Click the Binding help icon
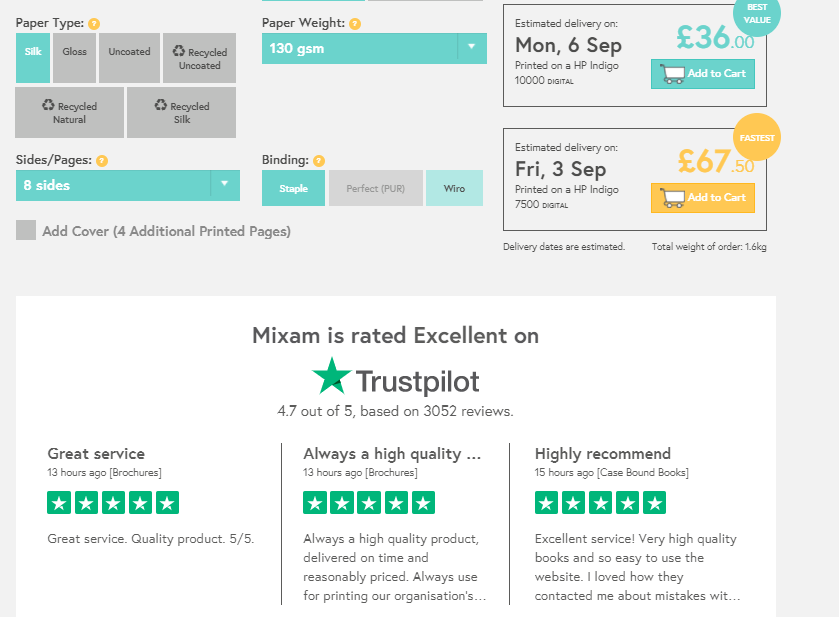839x617 pixels. click(x=319, y=160)
